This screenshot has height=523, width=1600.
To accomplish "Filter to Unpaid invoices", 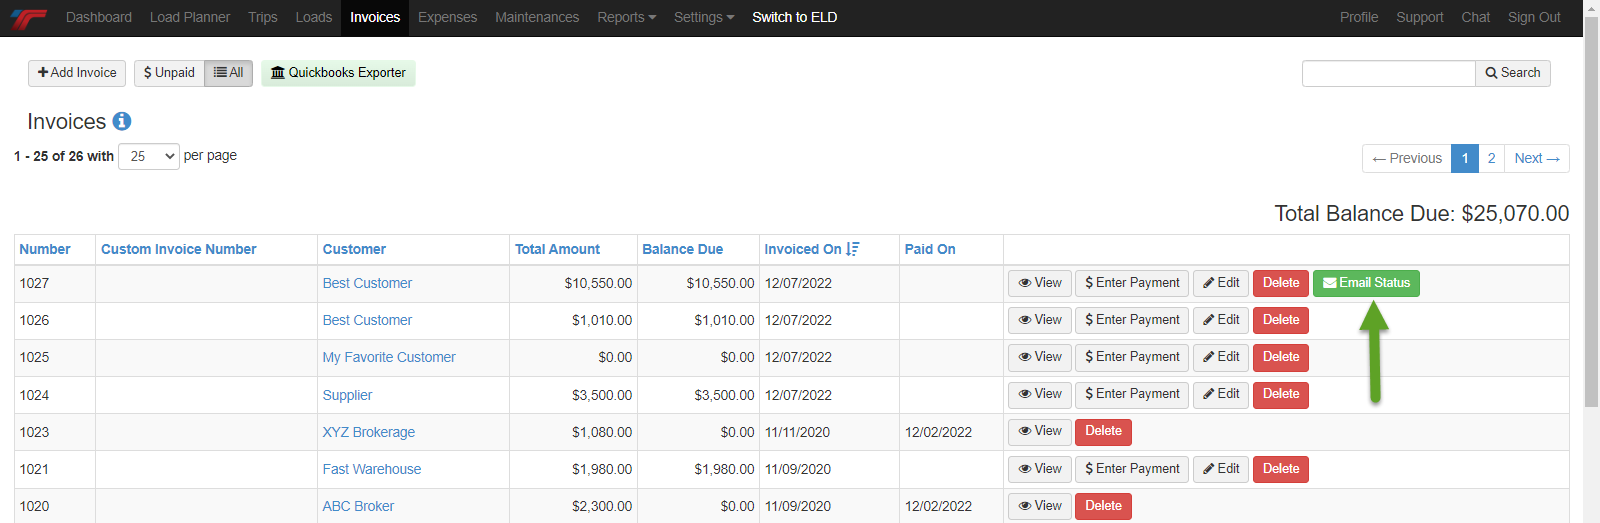I will (169, 73).
